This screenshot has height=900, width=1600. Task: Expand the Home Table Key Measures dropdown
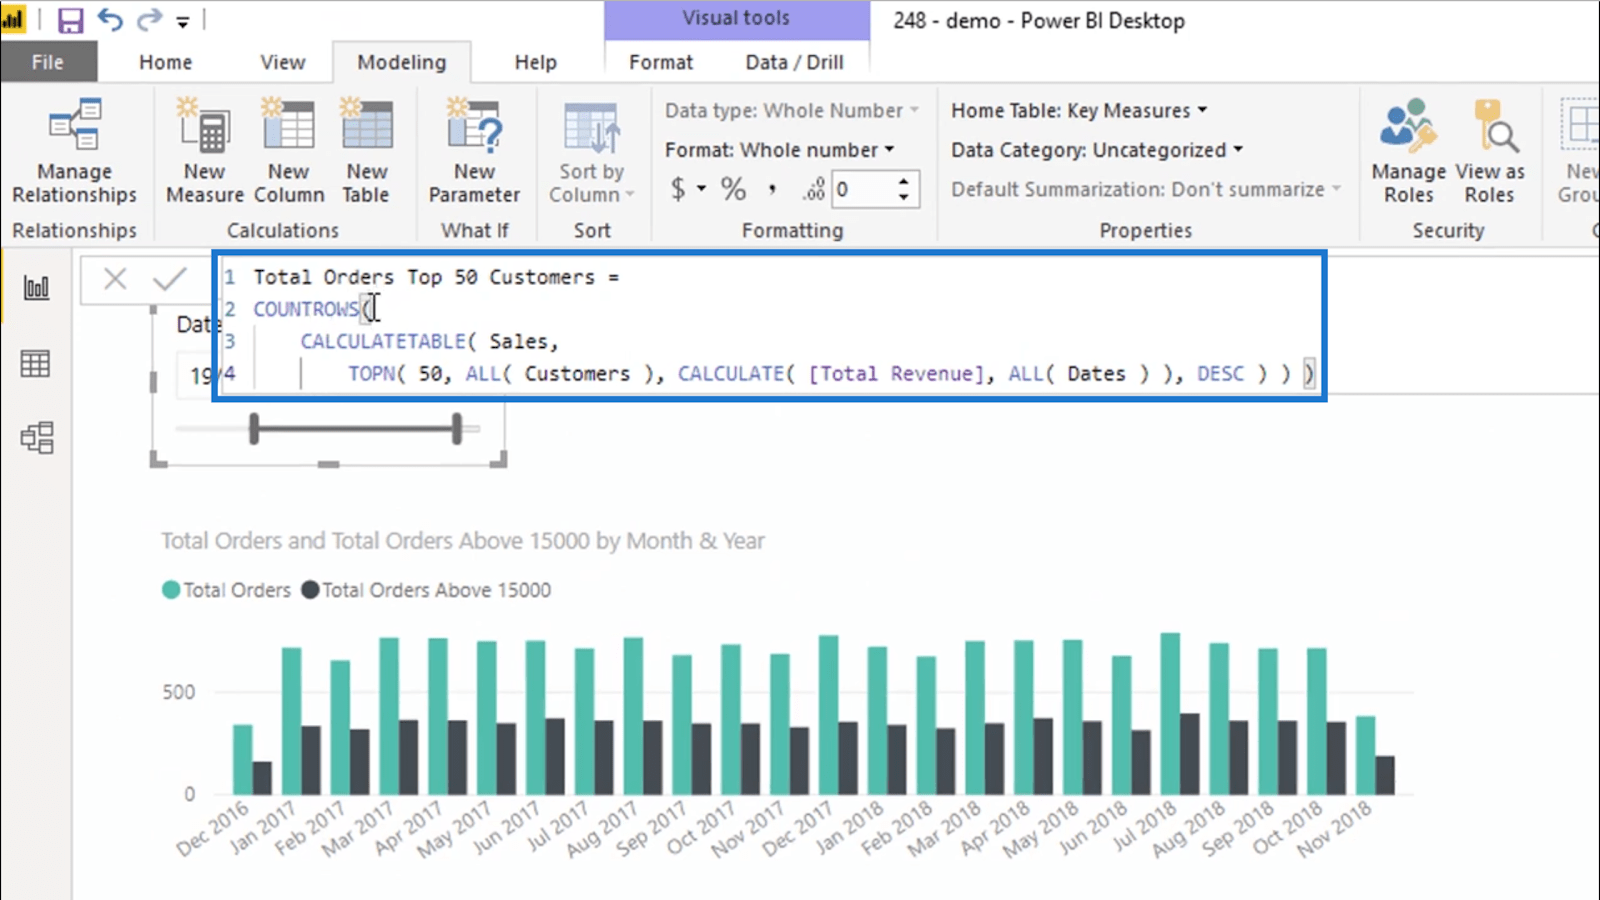pyautogui.click(x=1080, y=111)
